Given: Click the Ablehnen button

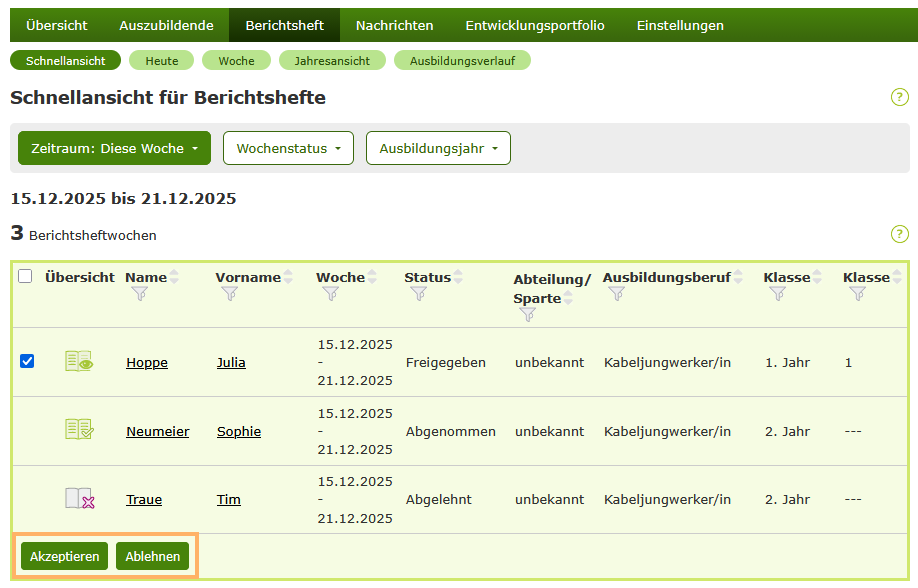Looking at the screenshot, I should click(152, 556).
